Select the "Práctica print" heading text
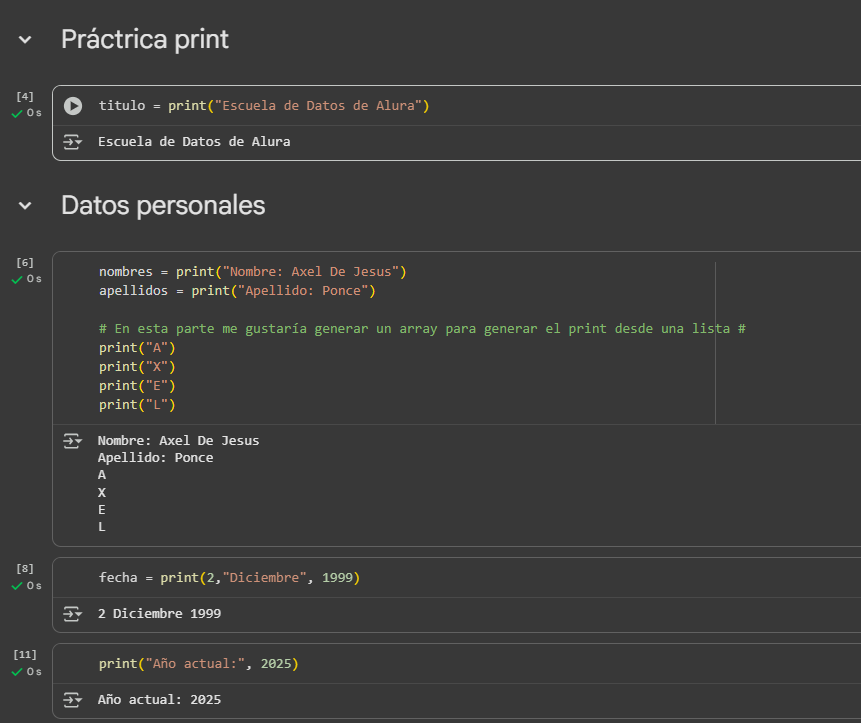Screen dimensions: 861x723 tap(145, 40)
